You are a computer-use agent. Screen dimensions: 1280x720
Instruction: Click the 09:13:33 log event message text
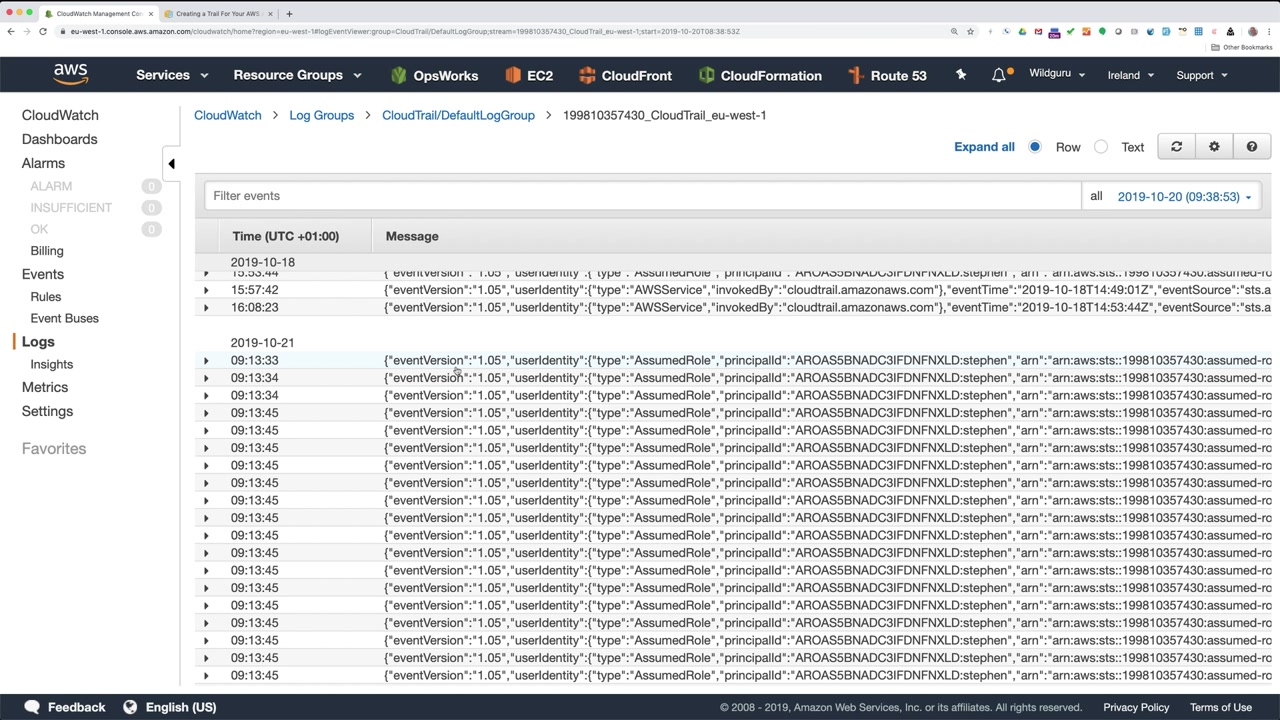click(x=828, y=360)
